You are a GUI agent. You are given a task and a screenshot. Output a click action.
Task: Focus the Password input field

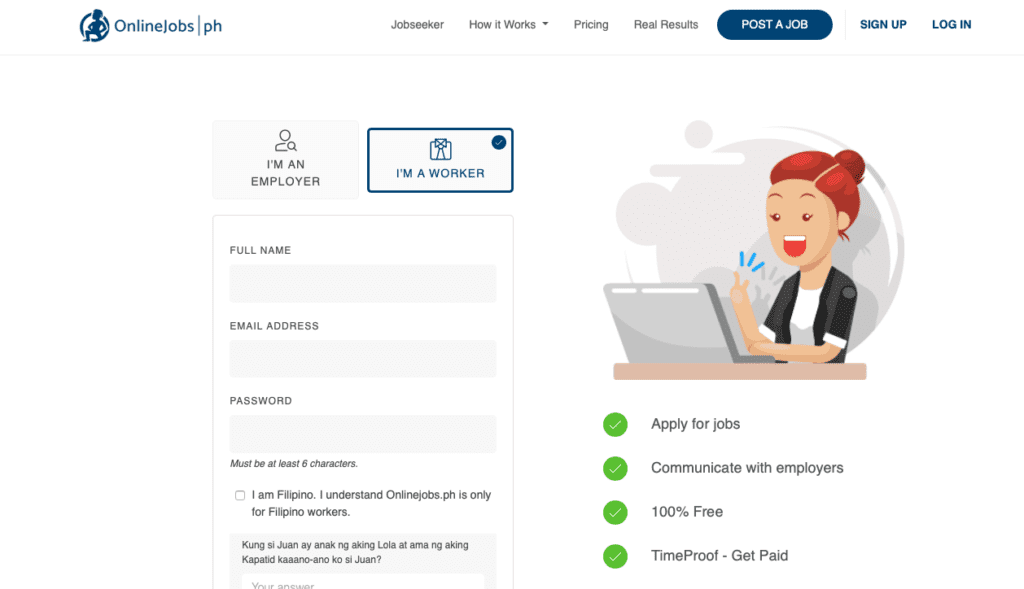coord(363,434)
